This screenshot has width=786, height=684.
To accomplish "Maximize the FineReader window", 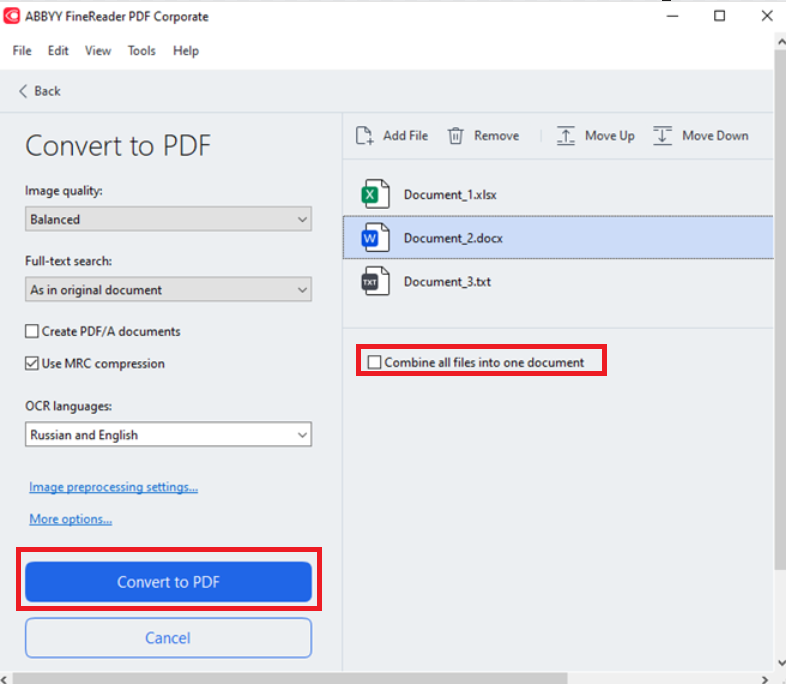I will pos(719,16).
